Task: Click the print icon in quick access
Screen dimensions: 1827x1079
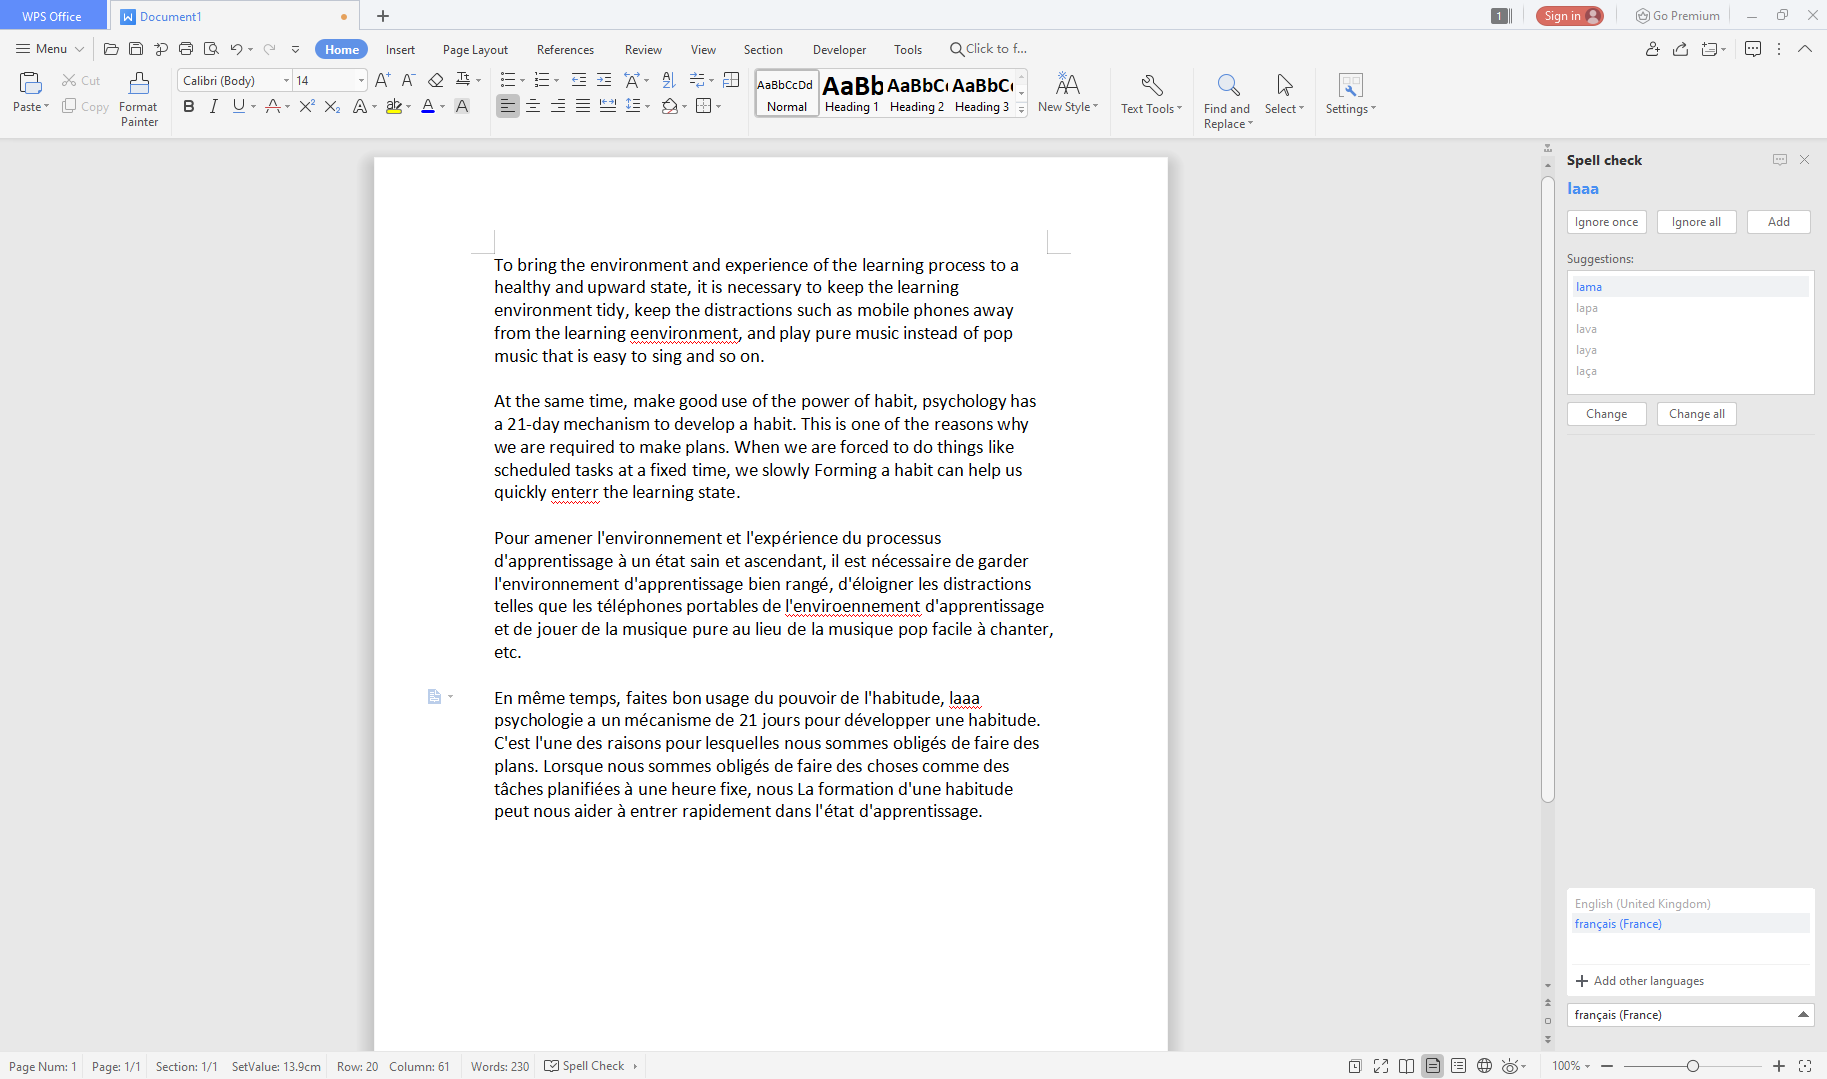Action: [186, 49]
